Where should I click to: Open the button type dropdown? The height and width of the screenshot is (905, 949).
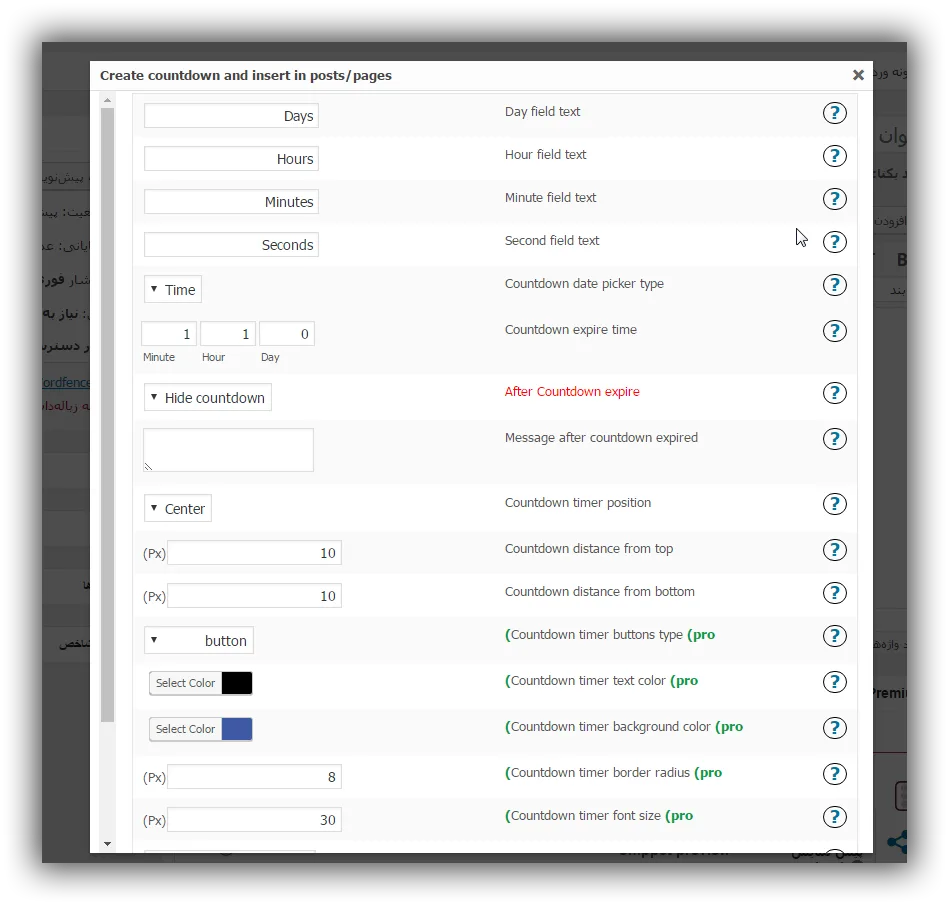pyautogui.click(x=199, y=640)
